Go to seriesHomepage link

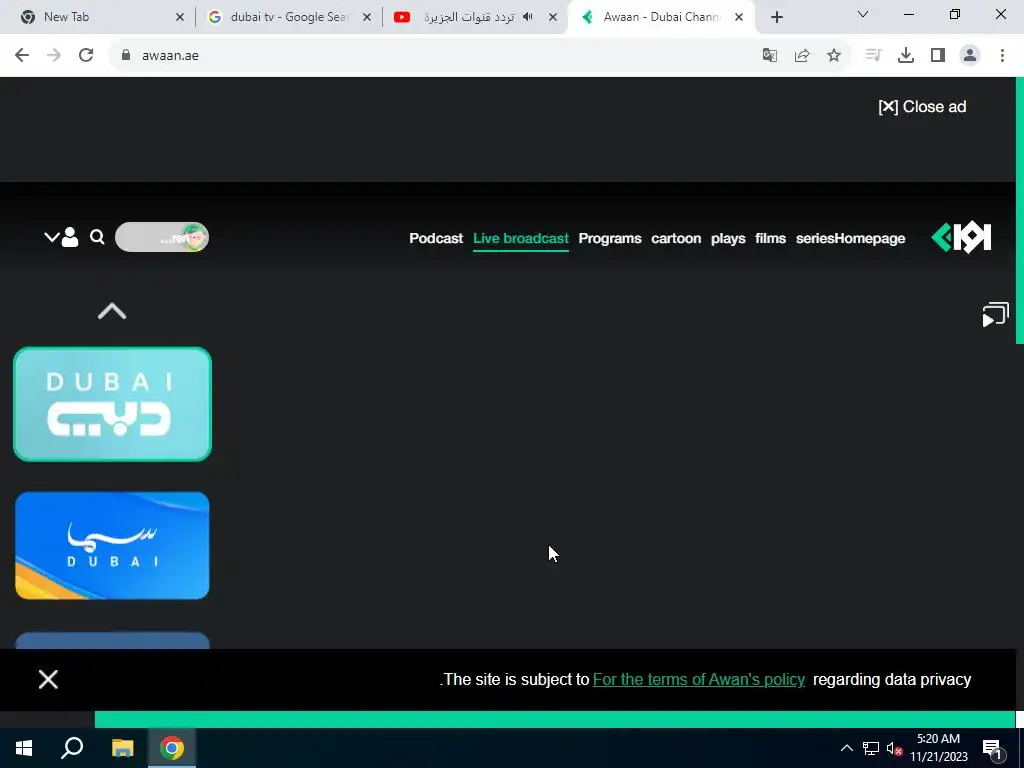click(x=850, y=238)
